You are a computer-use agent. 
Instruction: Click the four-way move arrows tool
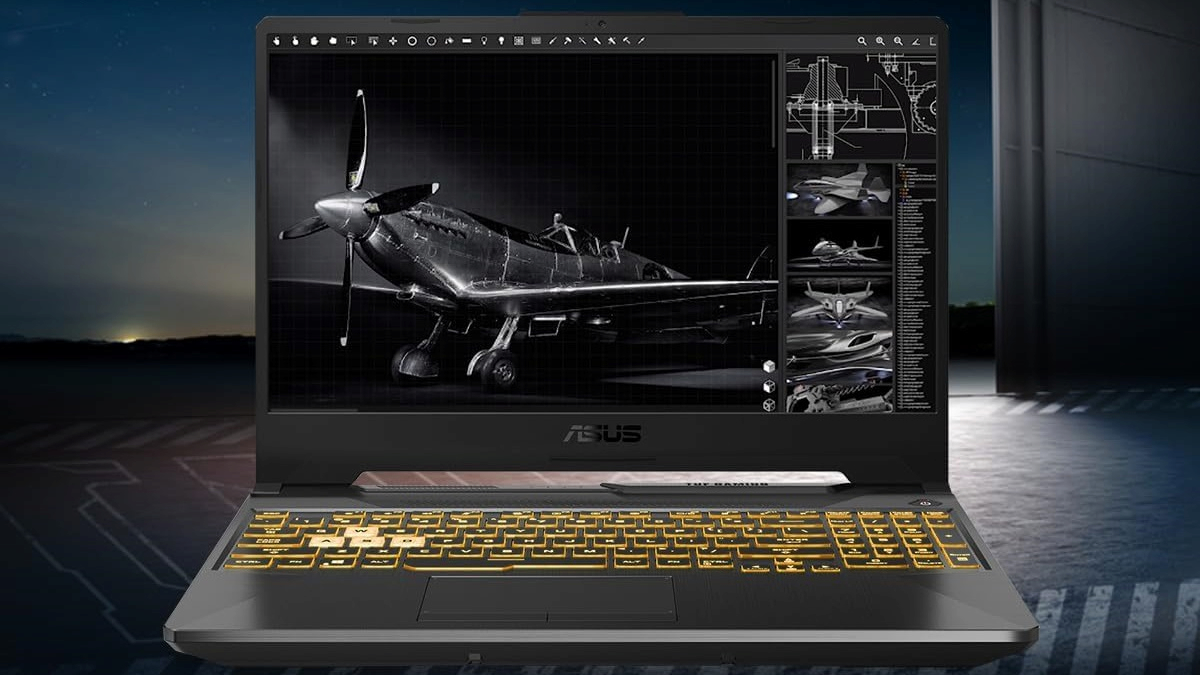392,41
